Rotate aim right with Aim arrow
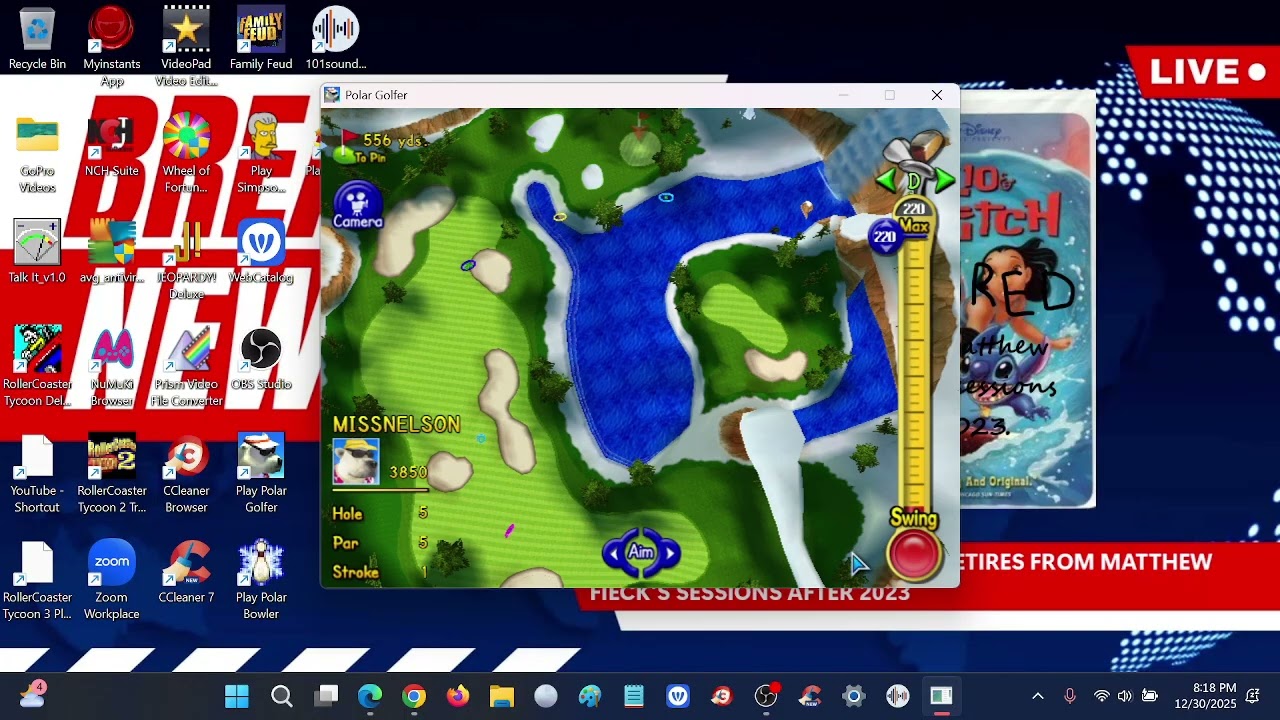The image size is (1280, 720). pyautogui.click(x=670, y=552)
